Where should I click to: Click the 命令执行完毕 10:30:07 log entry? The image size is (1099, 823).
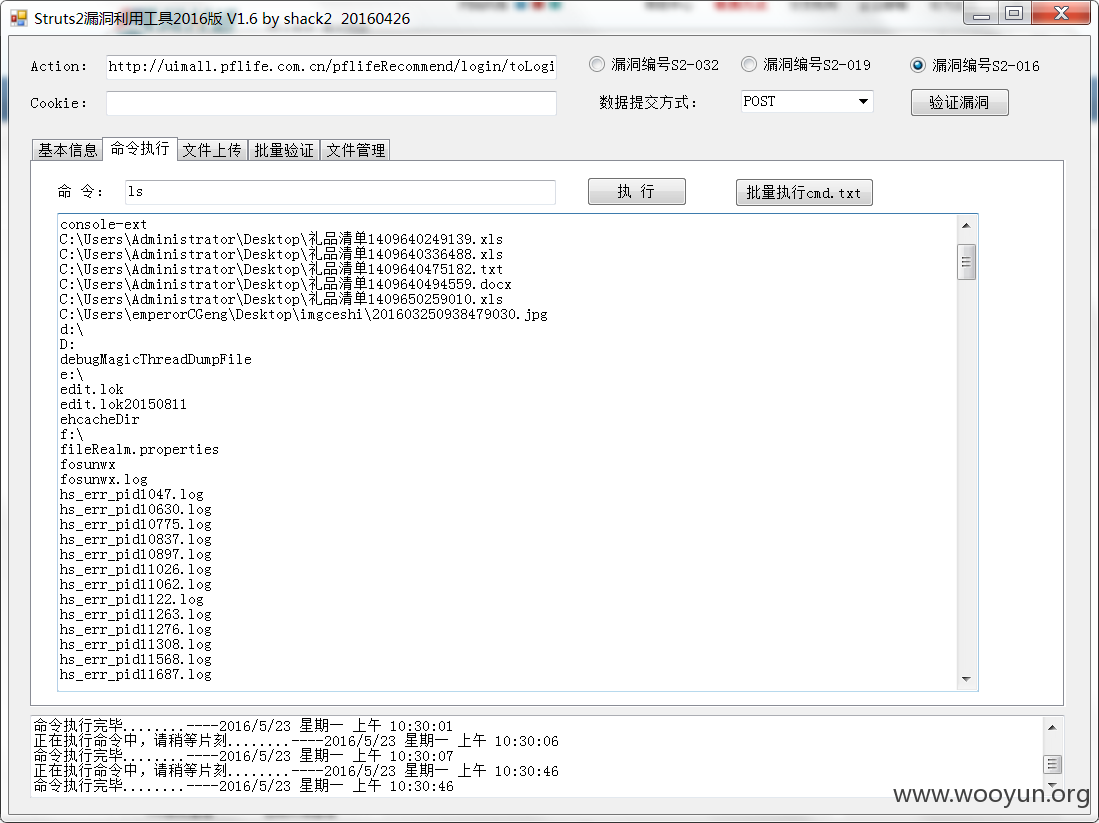click(243, 756)
